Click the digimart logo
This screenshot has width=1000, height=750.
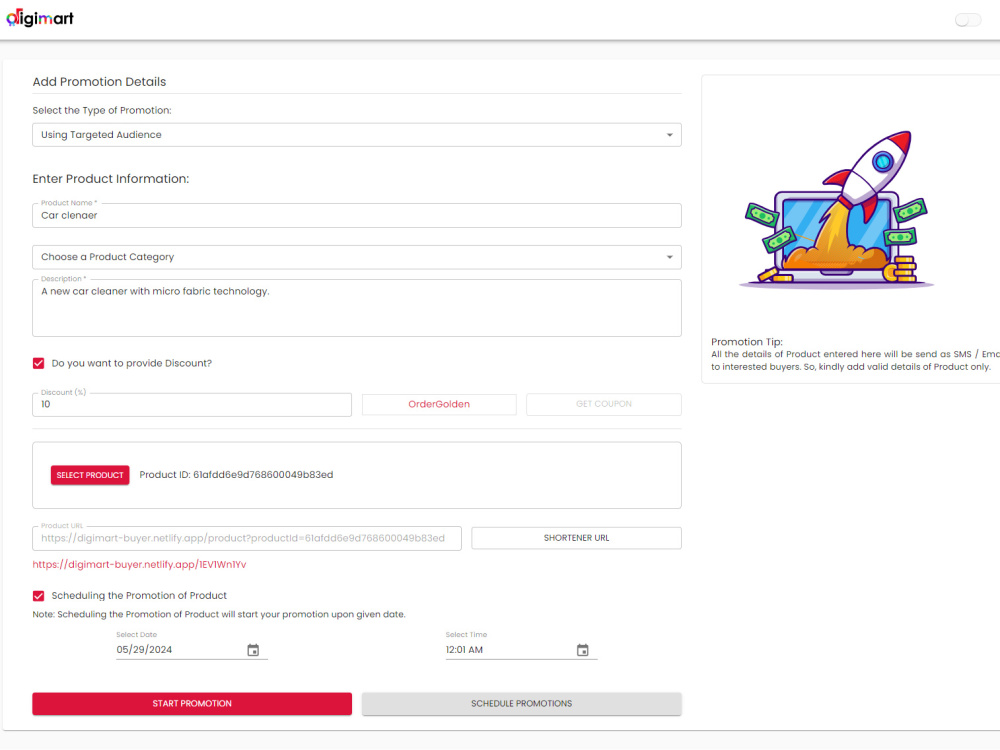pyautogui.click(x=40, y=18)
